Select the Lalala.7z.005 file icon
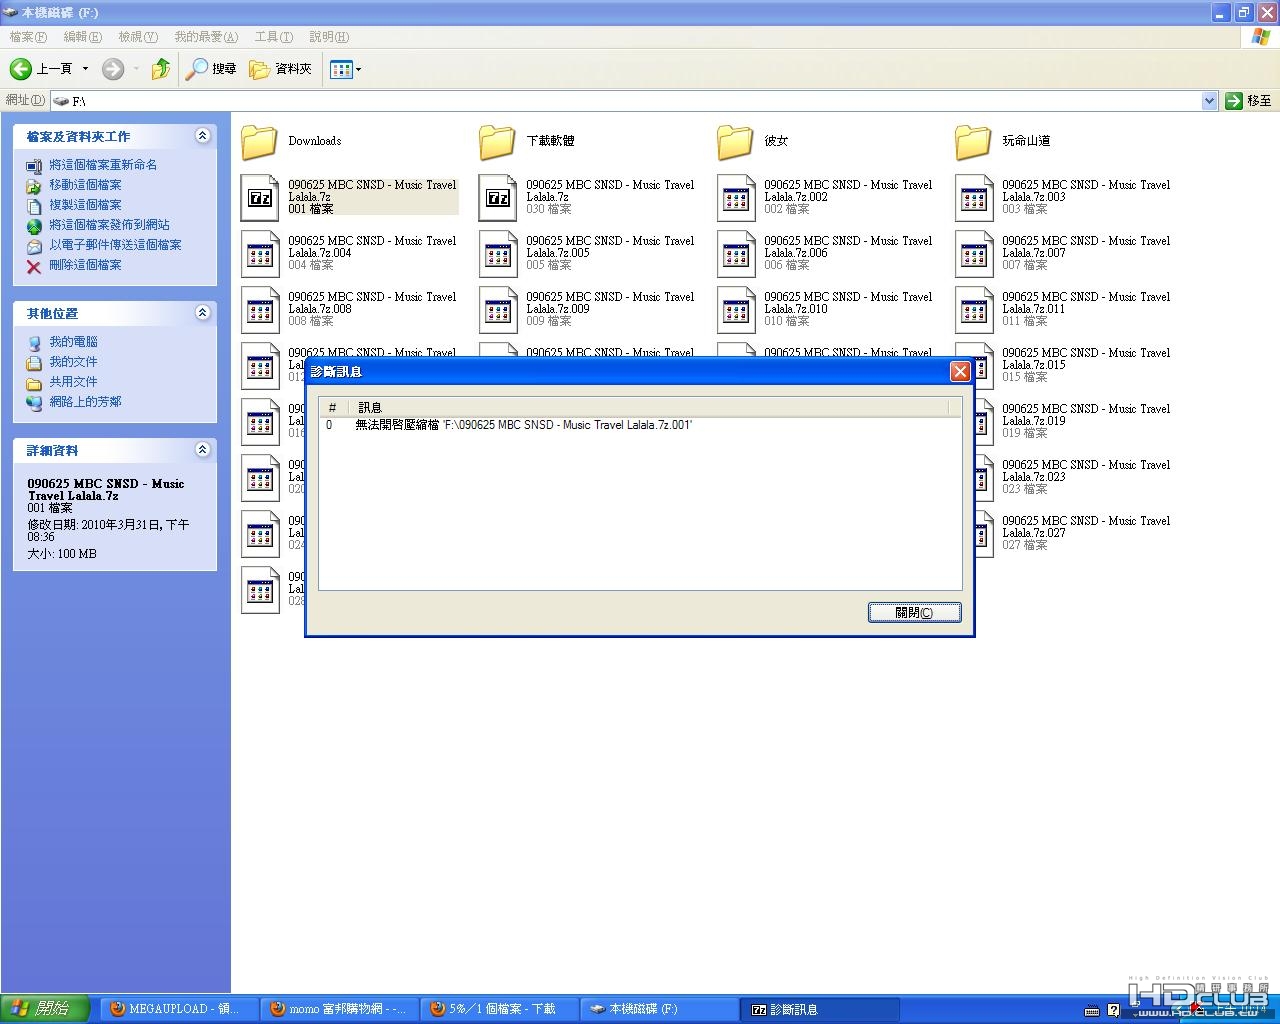This screenshot has width=1280, height=1024. click(498, 254)
